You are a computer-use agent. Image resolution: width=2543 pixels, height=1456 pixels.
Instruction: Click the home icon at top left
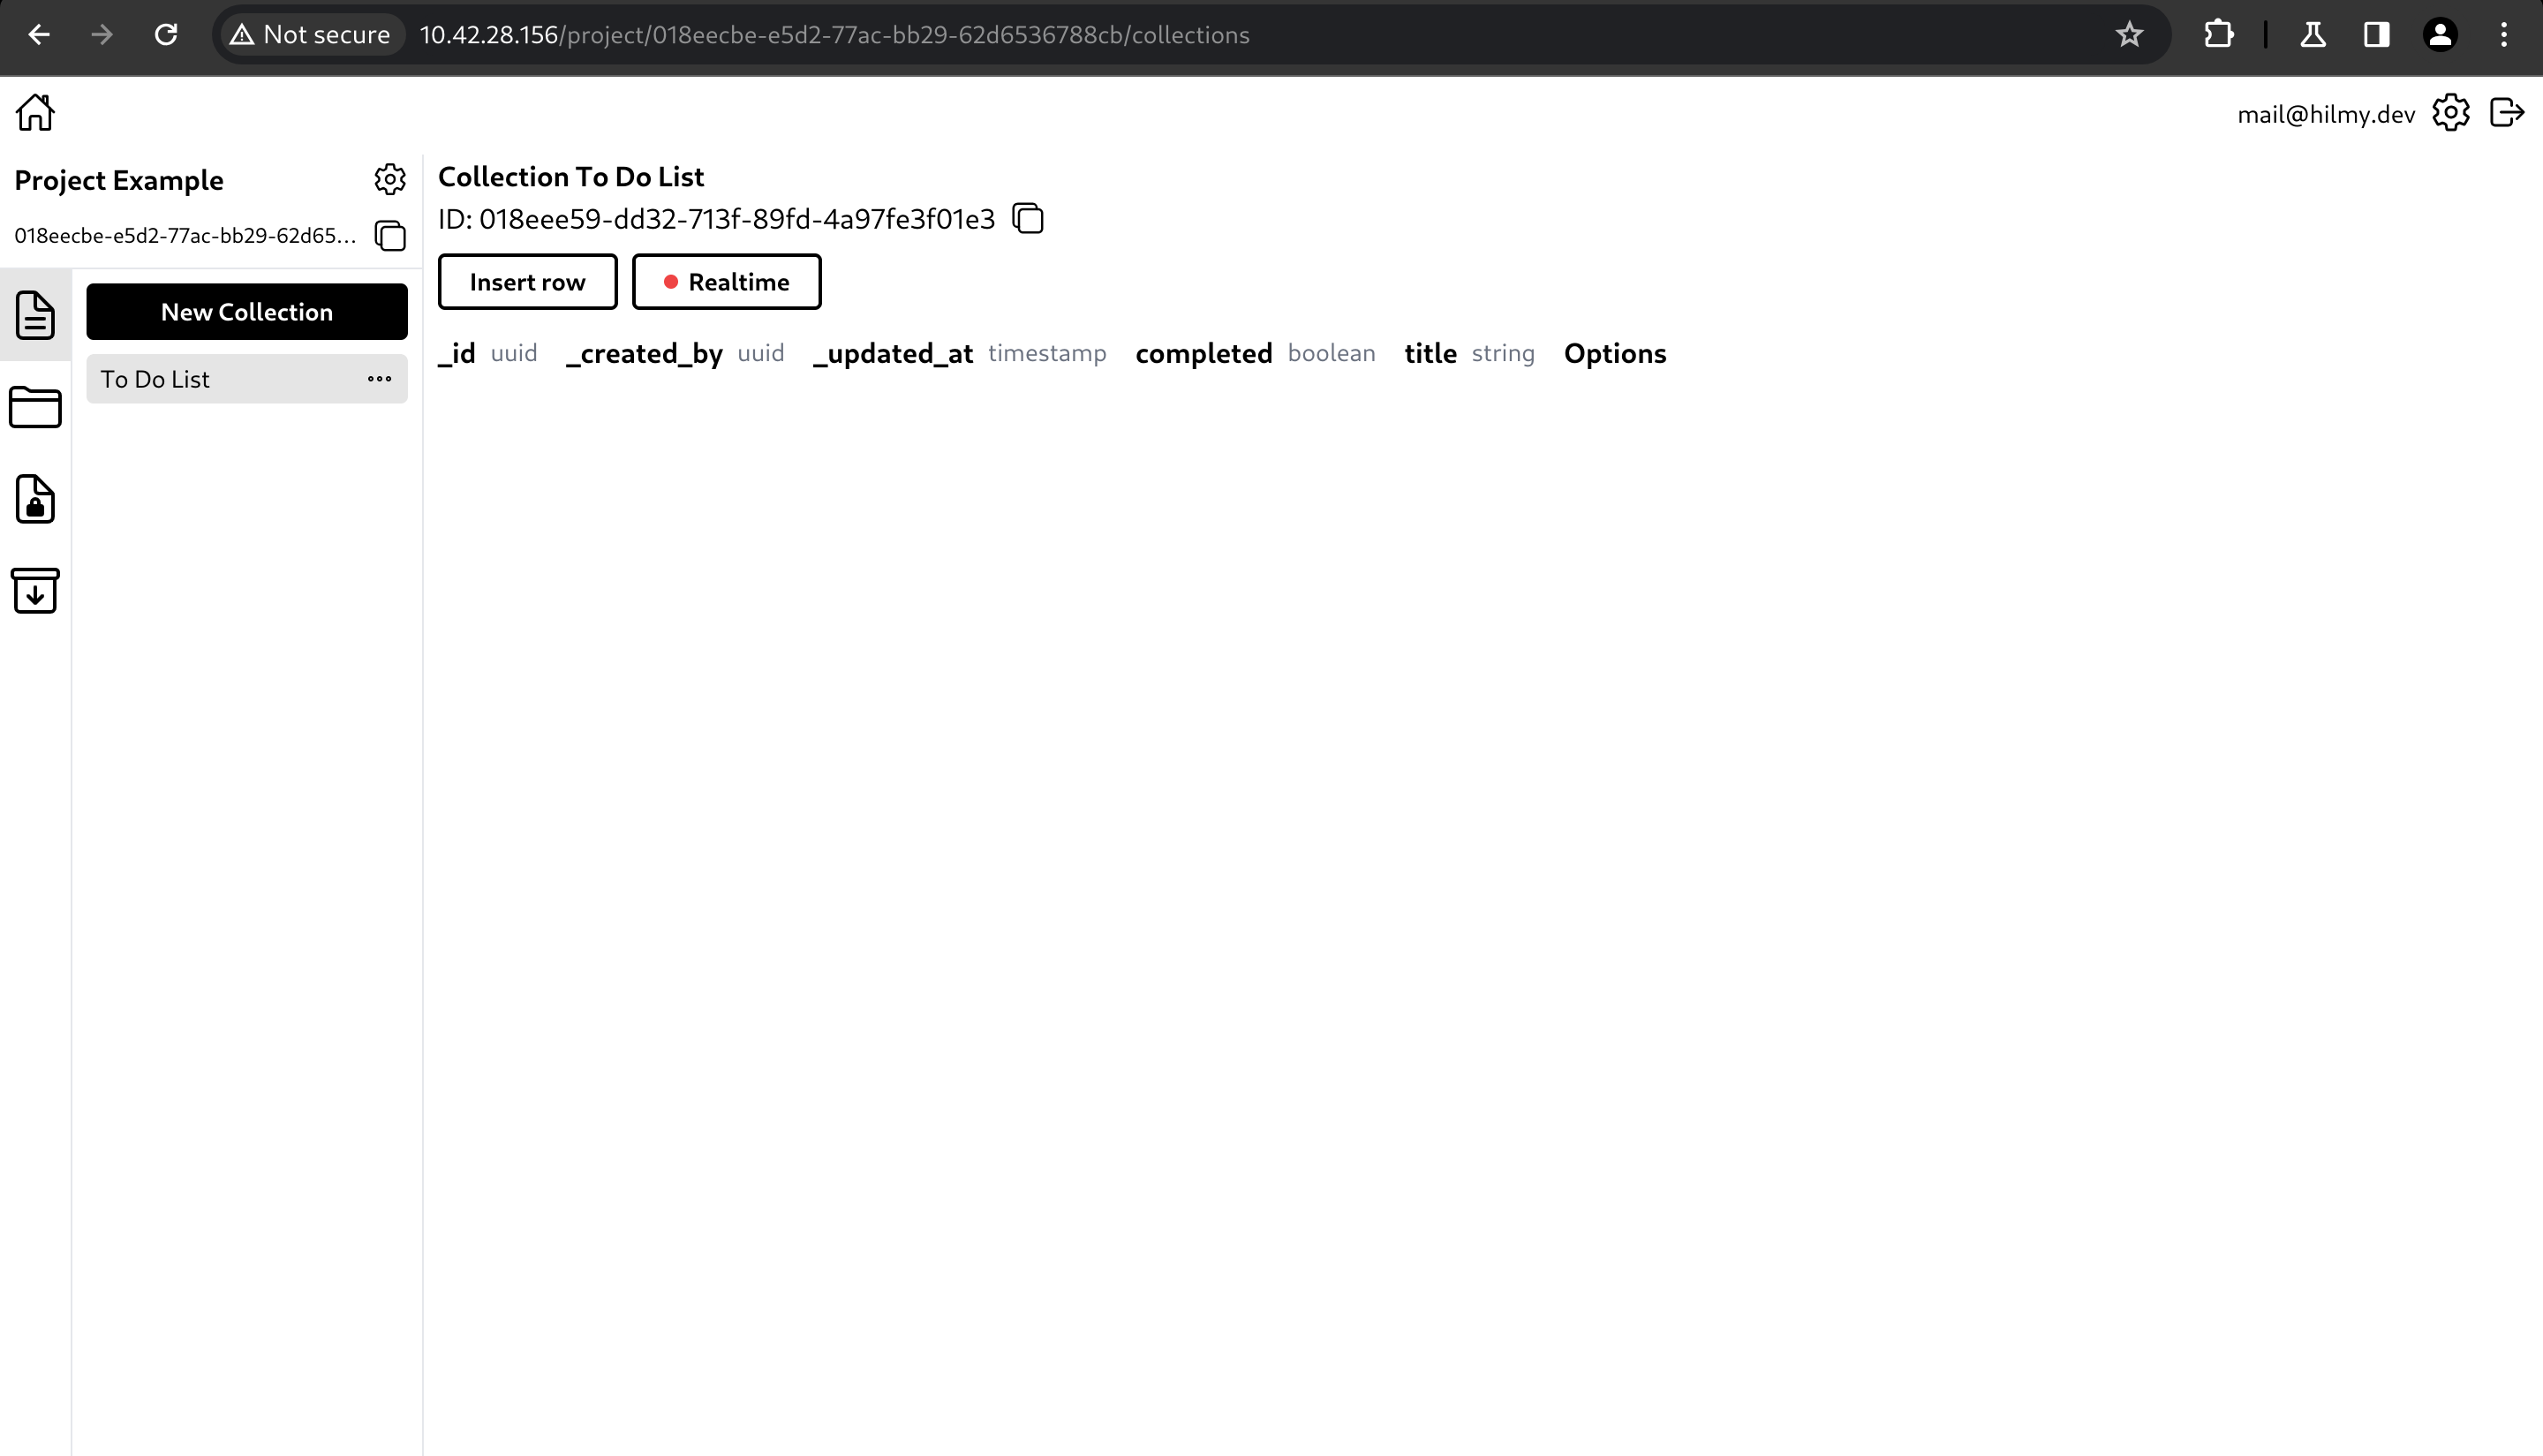point(35,112)
